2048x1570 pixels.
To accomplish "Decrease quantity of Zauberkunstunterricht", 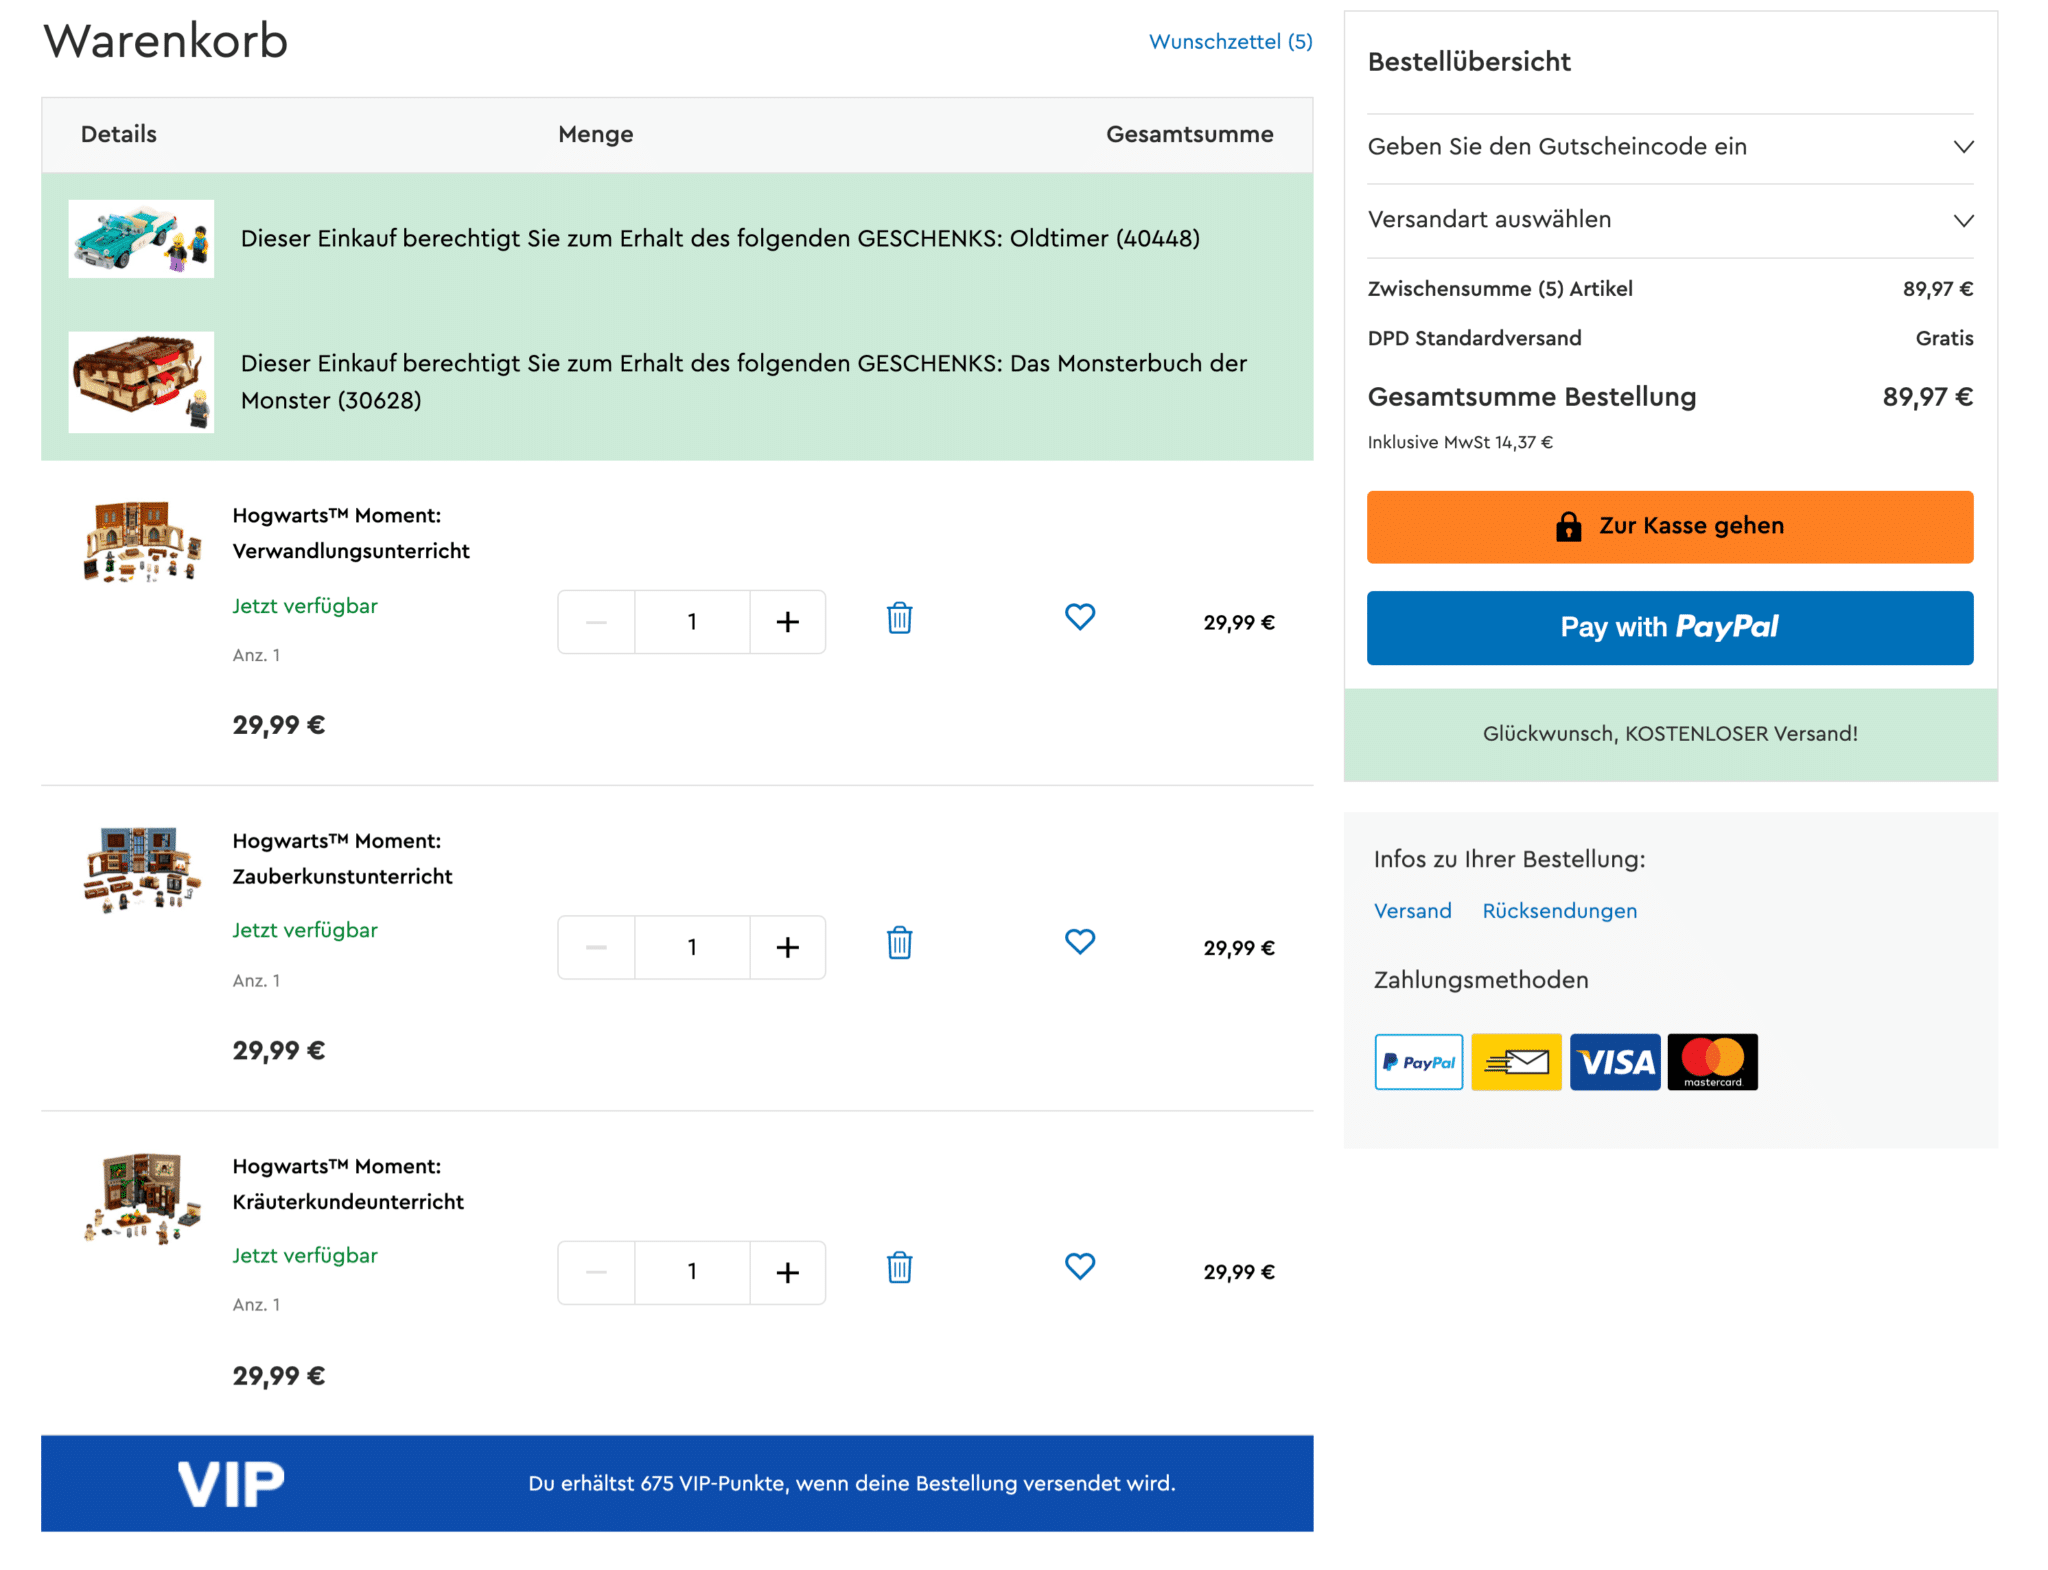I will [596, 947].
